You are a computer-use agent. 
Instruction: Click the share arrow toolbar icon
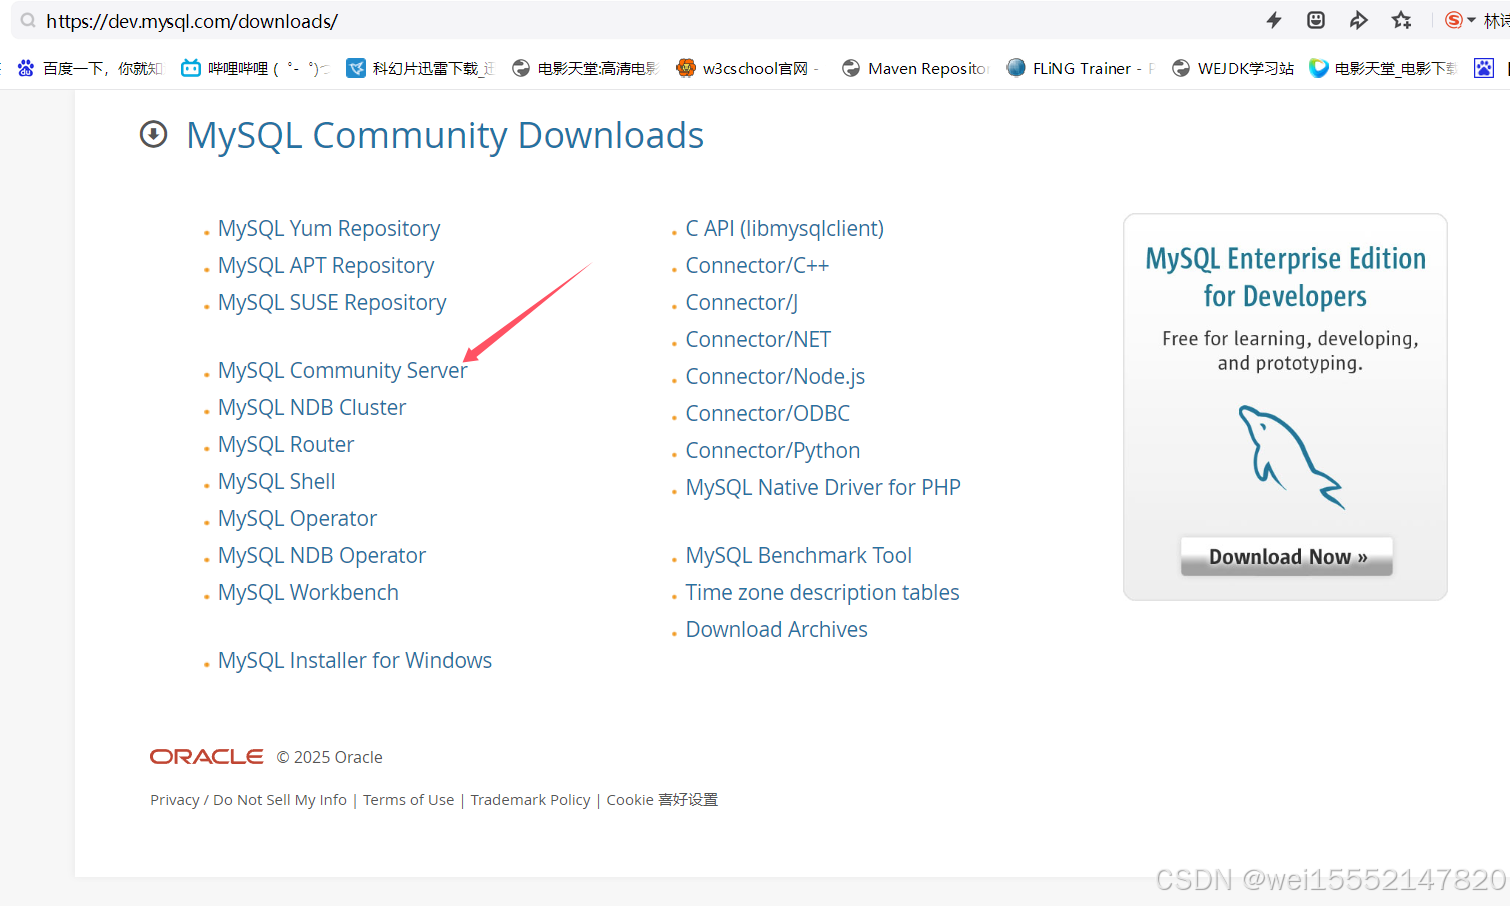1358,20
